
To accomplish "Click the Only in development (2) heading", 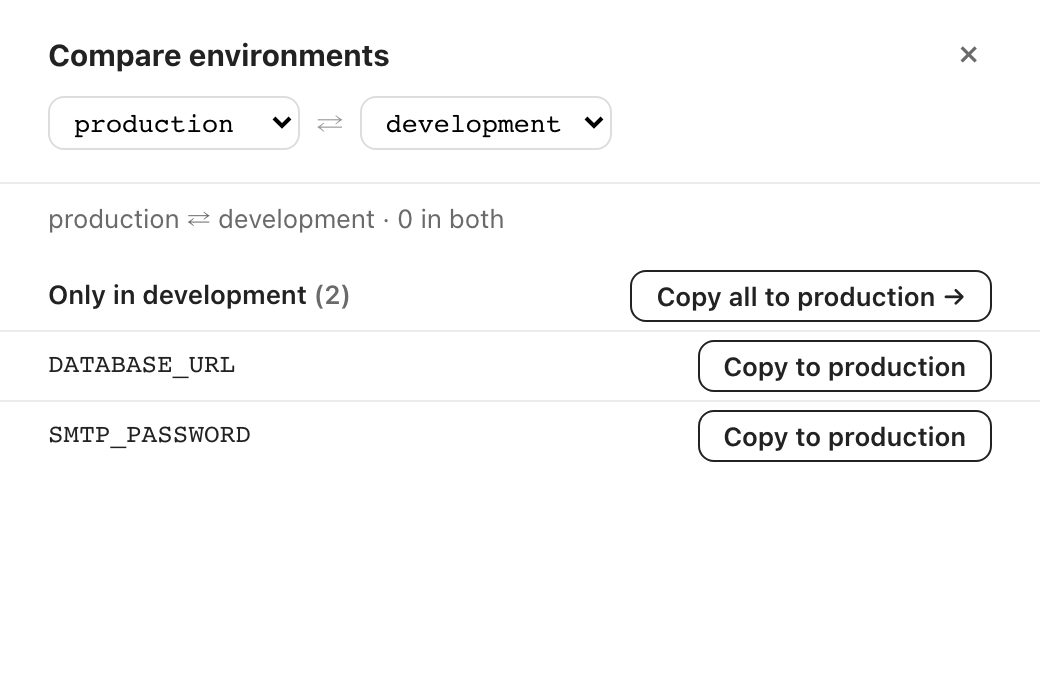I will click(x=199, y=295).
